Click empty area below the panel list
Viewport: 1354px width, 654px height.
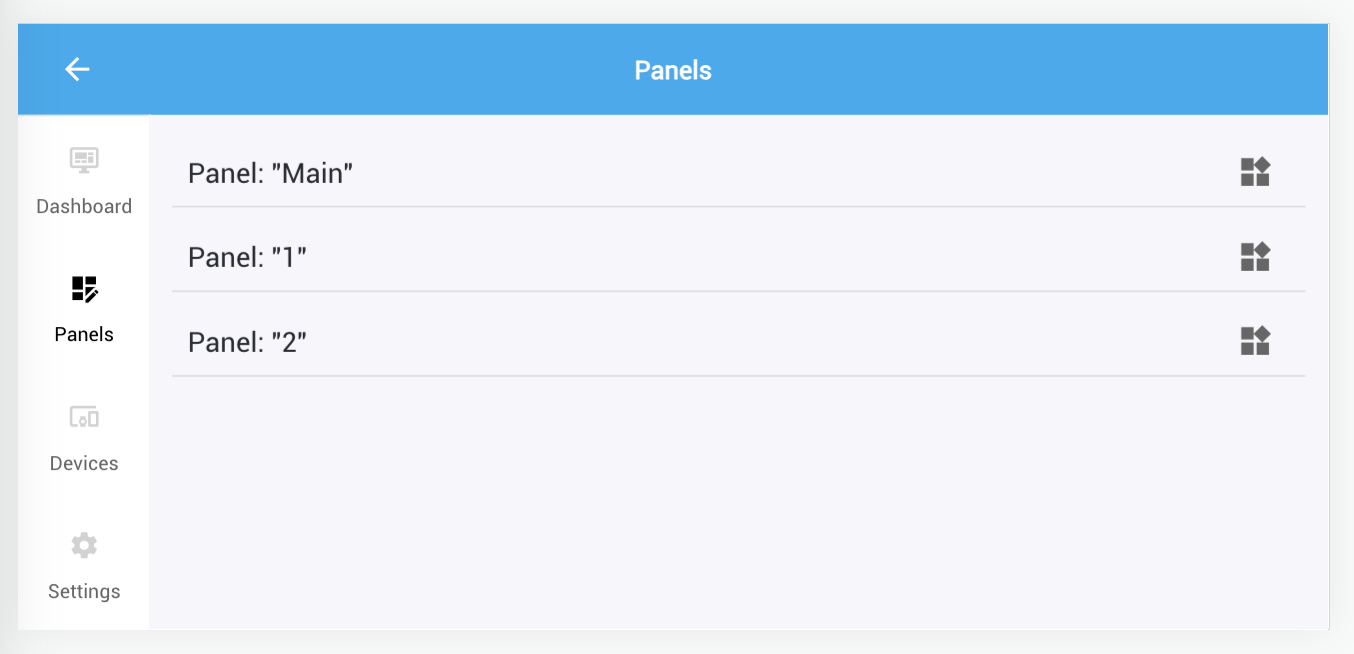740,500
